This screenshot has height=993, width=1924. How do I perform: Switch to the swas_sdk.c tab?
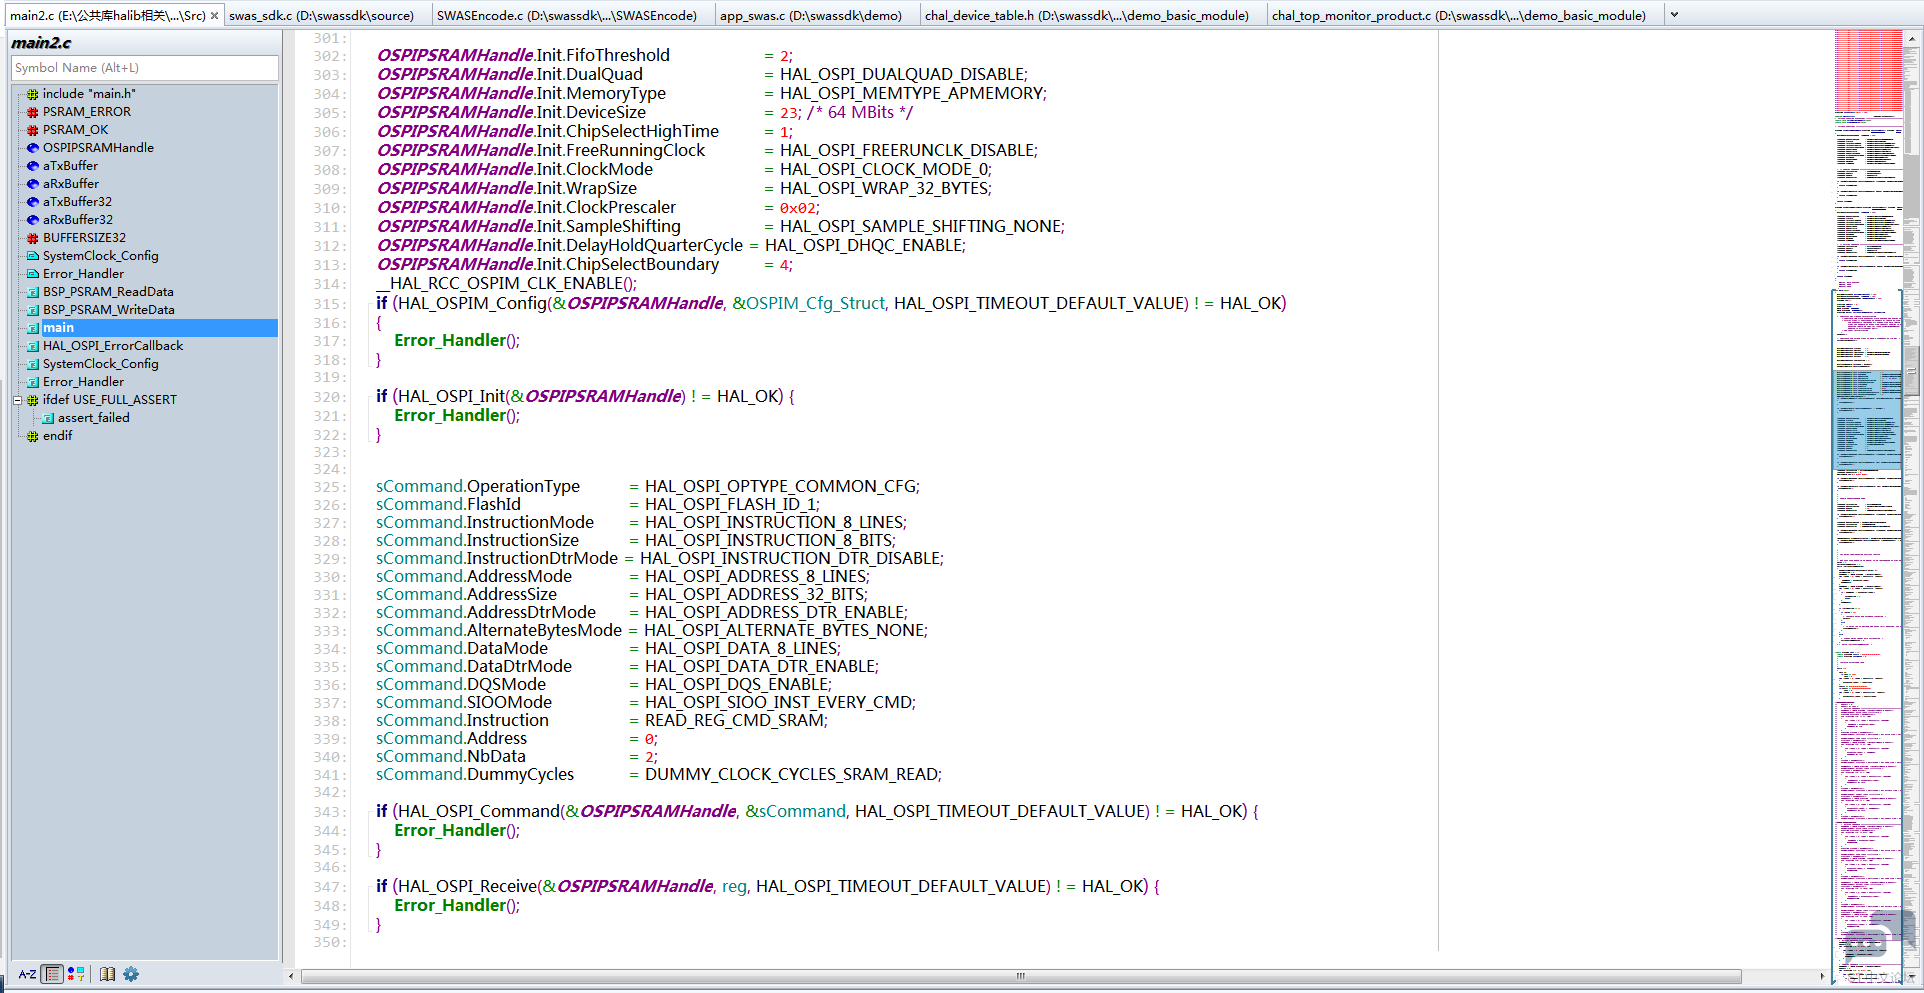click(321, 16)
